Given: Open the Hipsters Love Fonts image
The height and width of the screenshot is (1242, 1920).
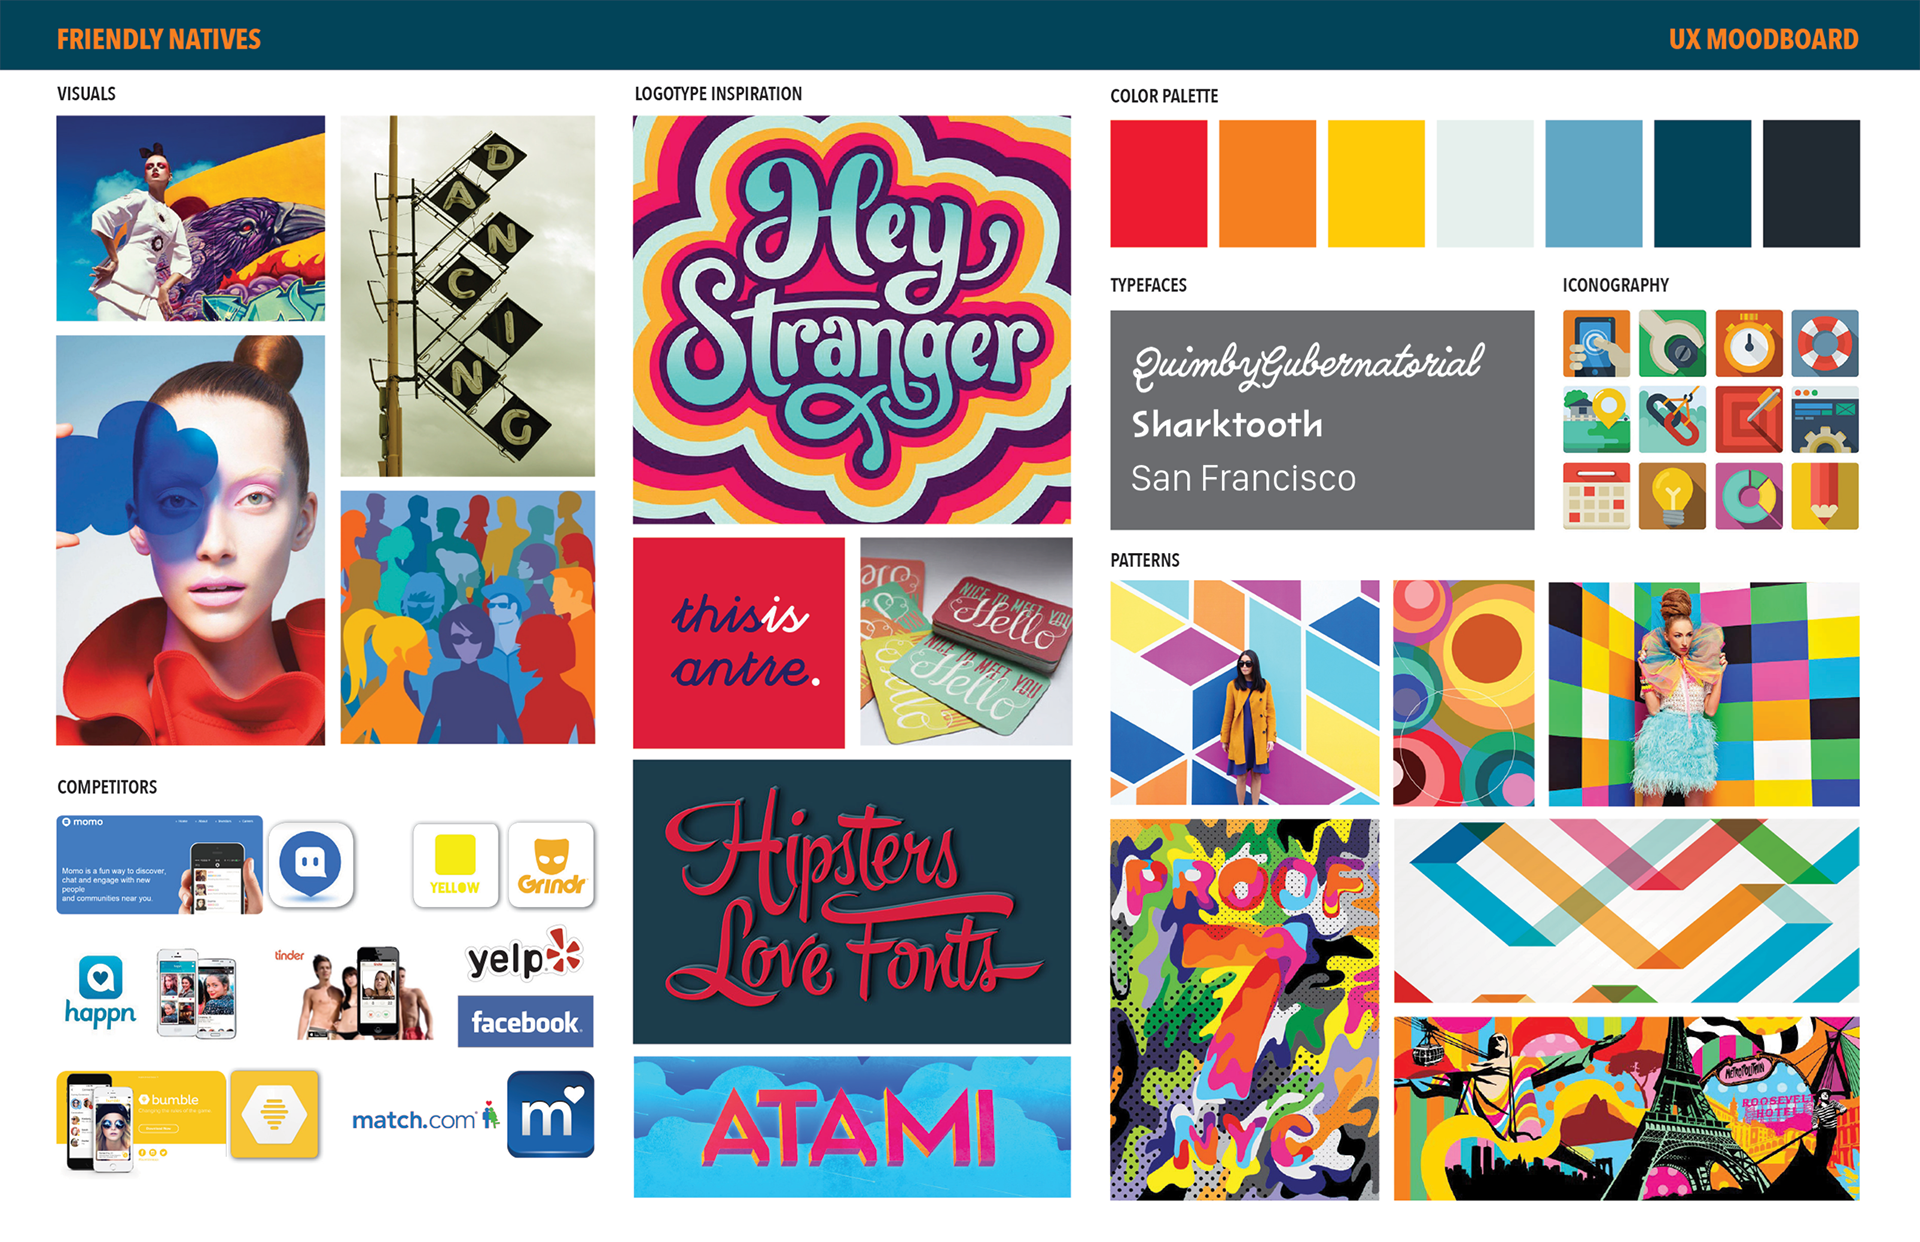Looking at the screenshot, I should tap(851, 901).
